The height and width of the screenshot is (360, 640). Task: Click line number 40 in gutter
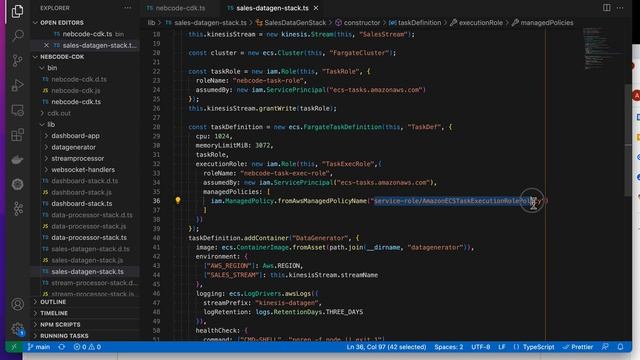(156, 238)
